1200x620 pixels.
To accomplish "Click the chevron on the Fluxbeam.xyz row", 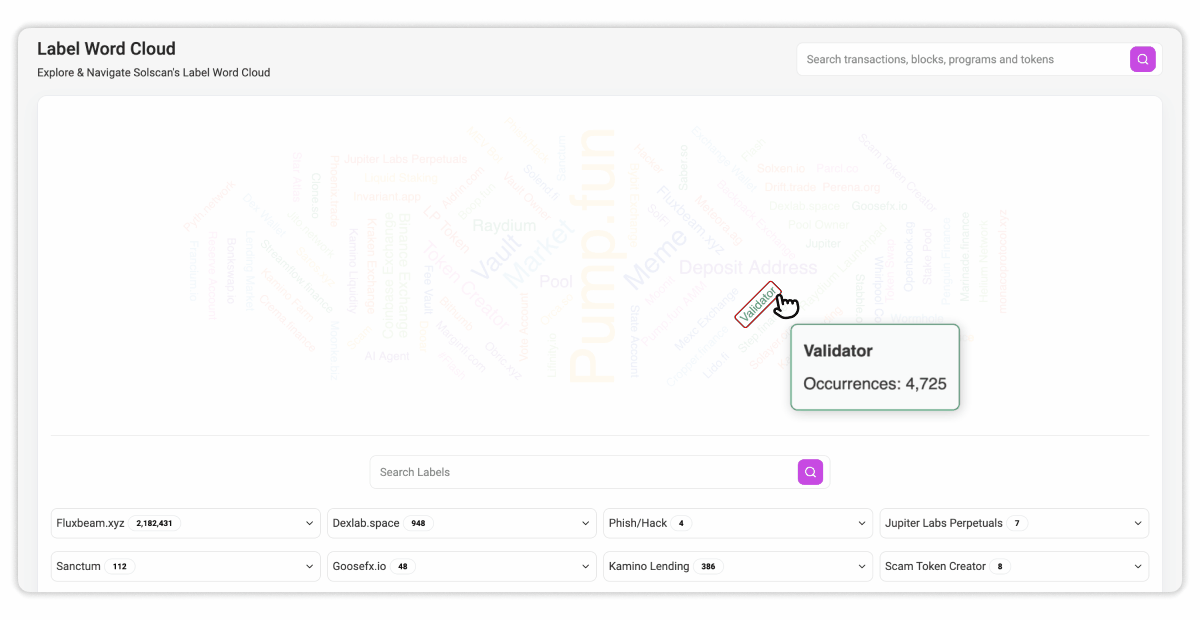I will [x=310, y=523].
